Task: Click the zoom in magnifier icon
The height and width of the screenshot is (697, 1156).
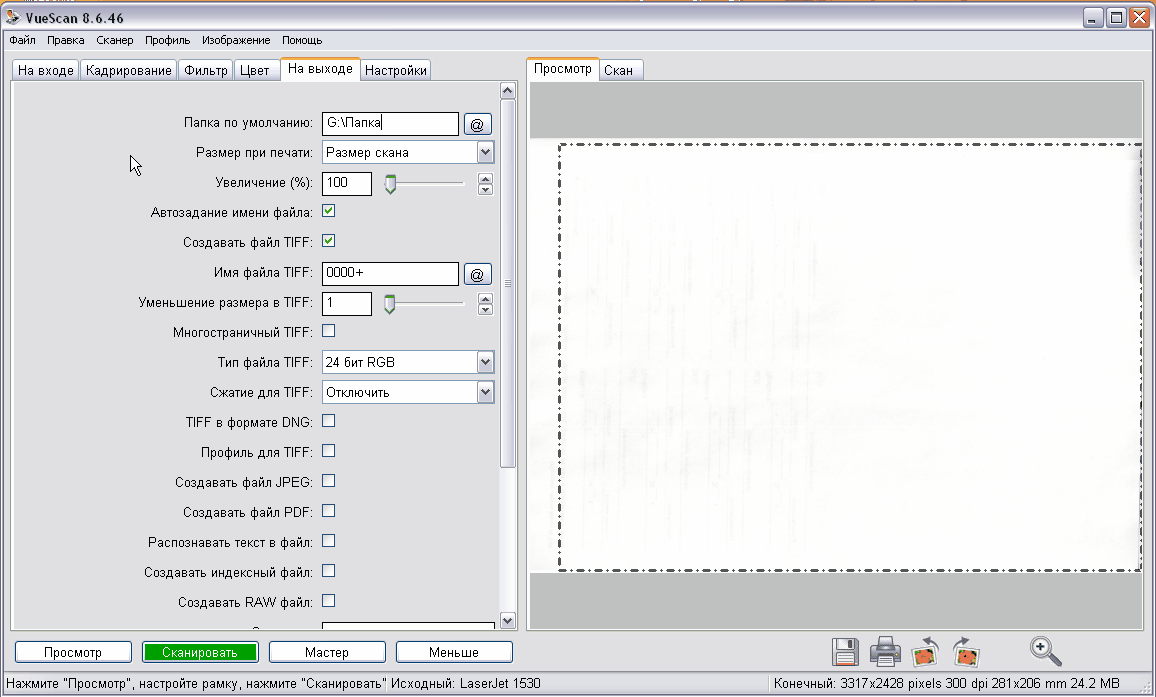Action: tap(1045, 651)
